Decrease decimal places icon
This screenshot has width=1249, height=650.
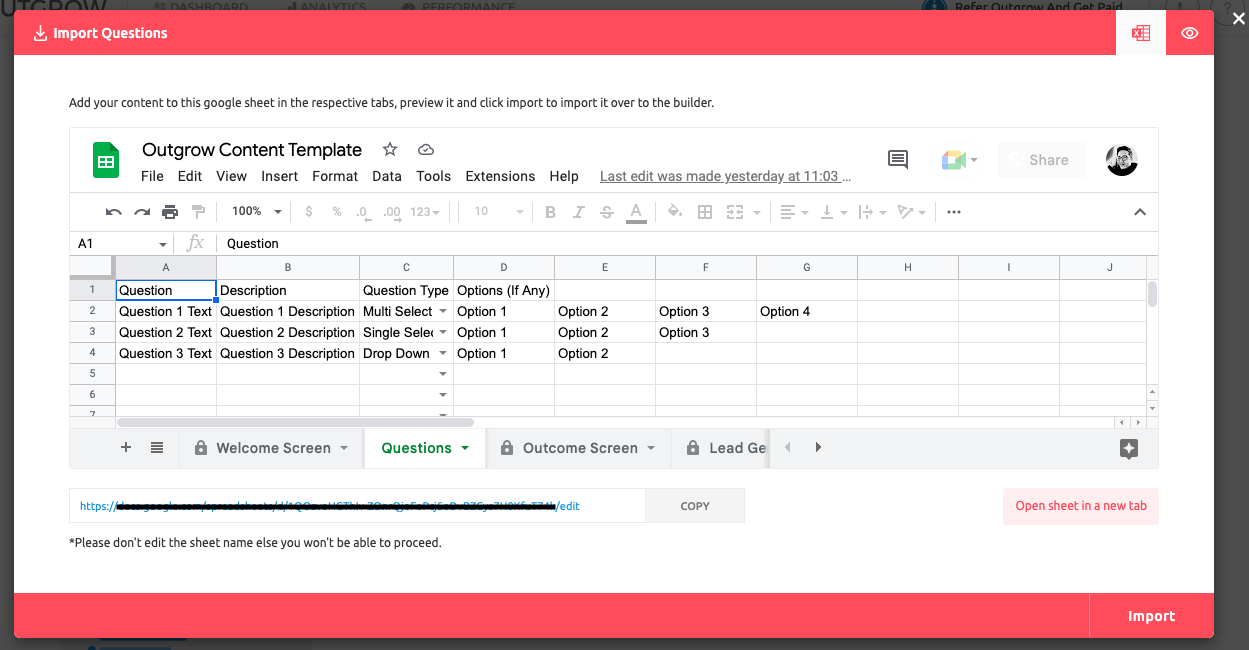(x=363, y=212)
